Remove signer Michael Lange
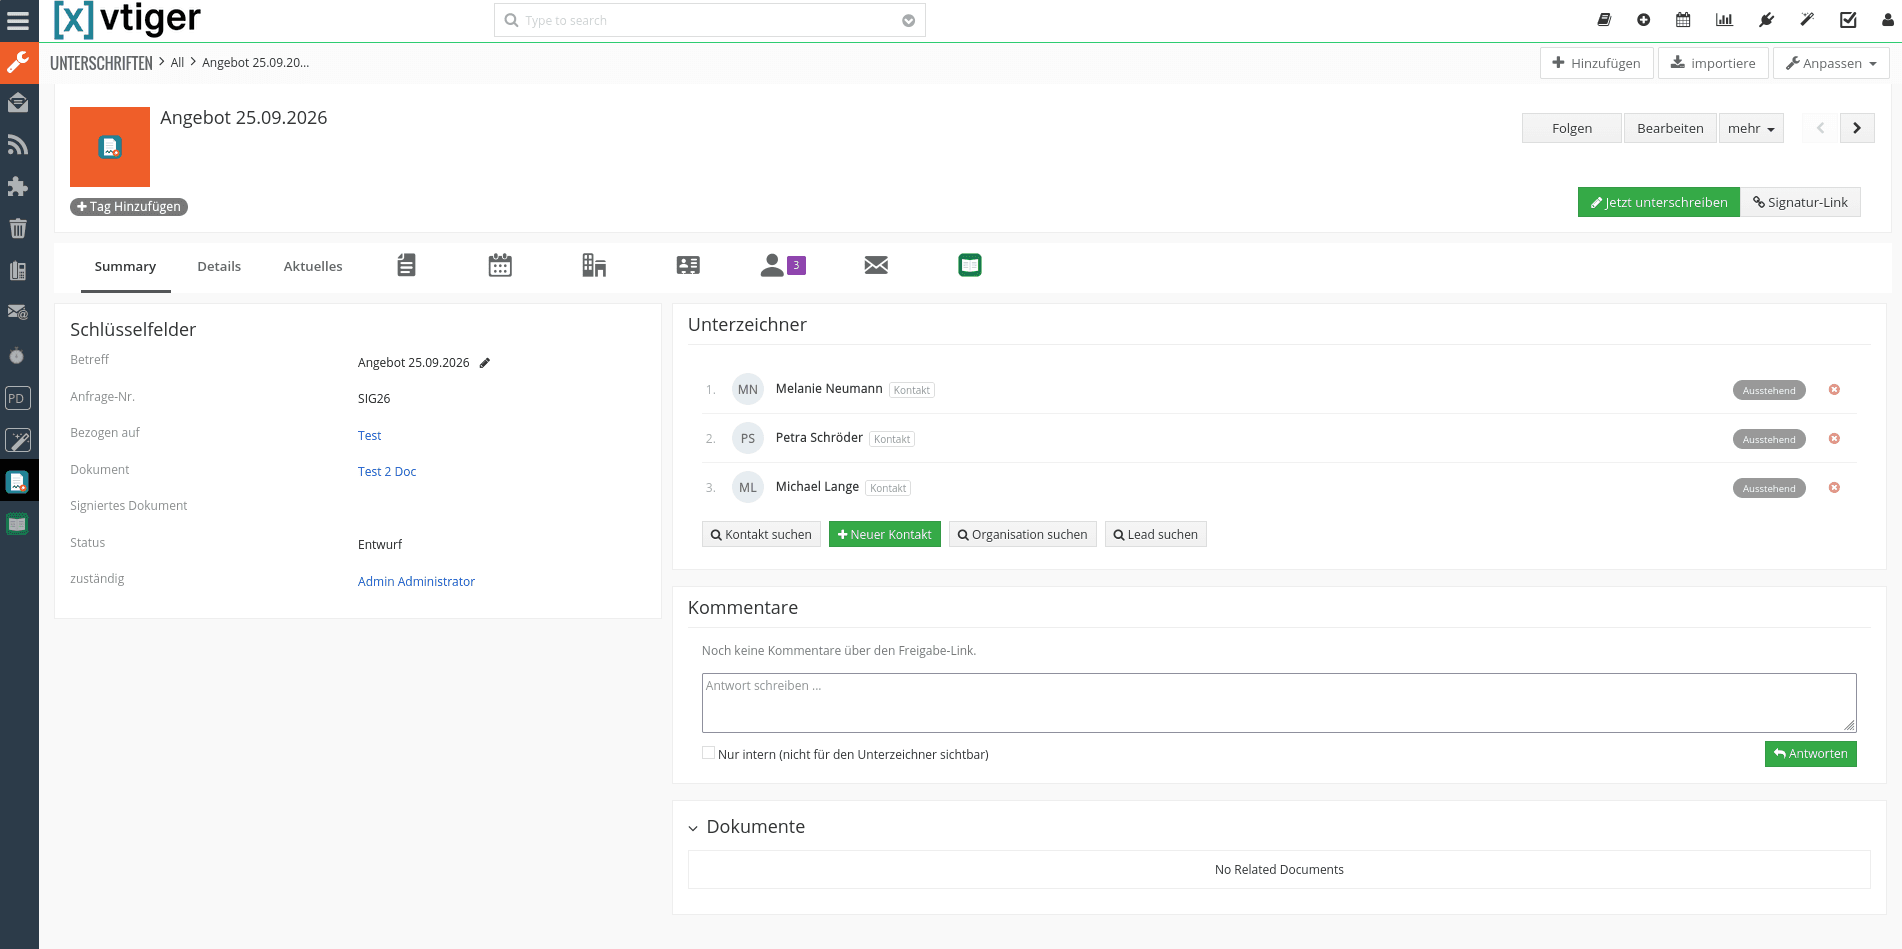1902x949 pixels. (1834, 488)
